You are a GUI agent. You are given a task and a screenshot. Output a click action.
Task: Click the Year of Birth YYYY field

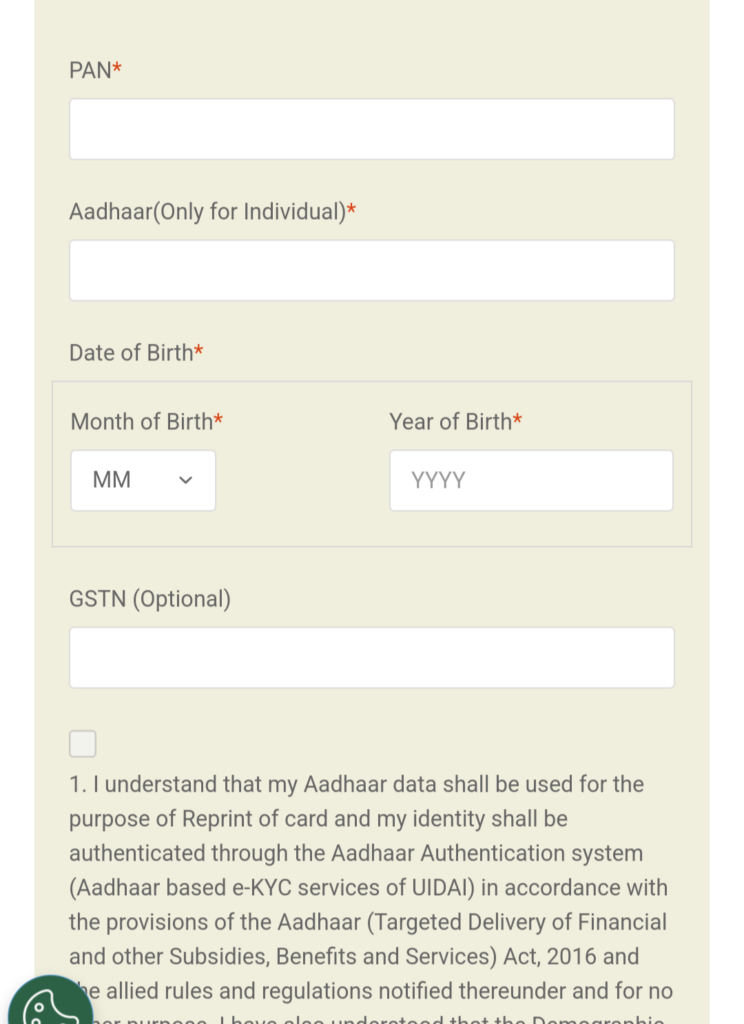(531, 480)
